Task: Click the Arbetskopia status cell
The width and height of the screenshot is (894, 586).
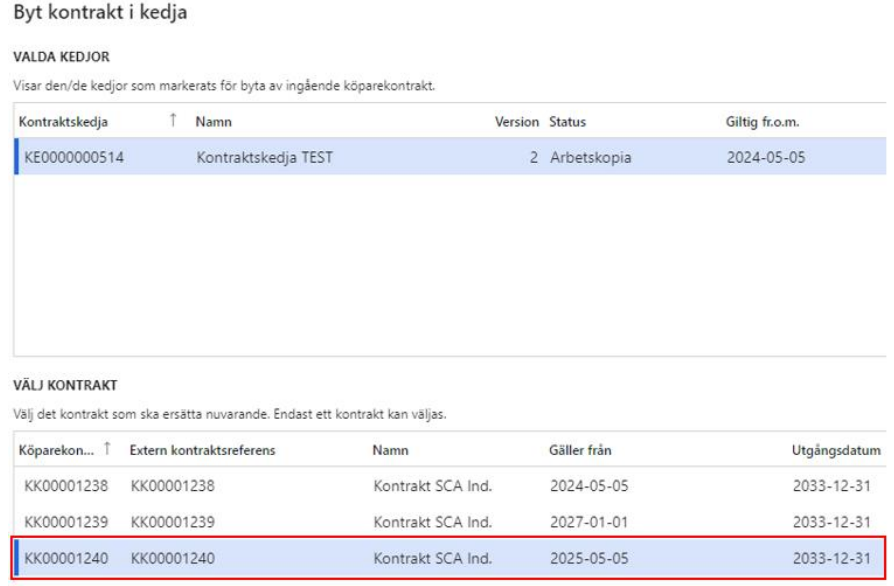Action: (590, 156)
